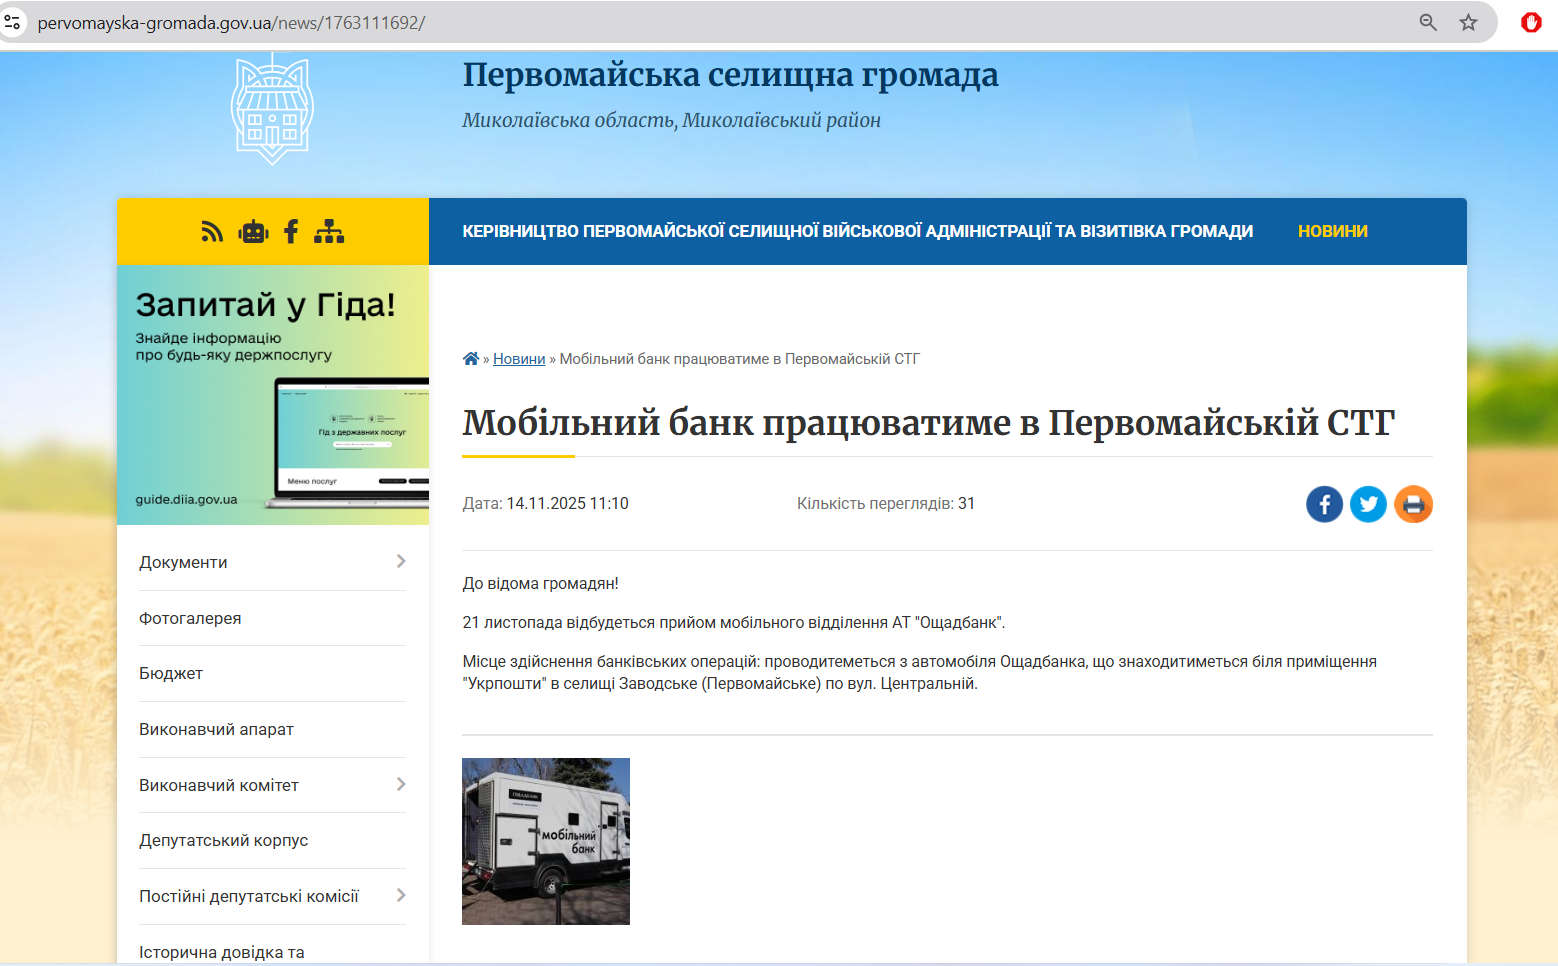Image resolution: width=1558 pixels, height=966 pixels.
Task: Click the browser zoom magnifier icon
Action: pyautogui.click(x=1428, y=22)
